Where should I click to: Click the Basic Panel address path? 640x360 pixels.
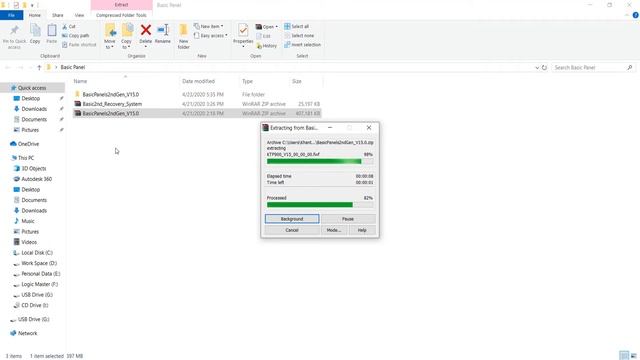[73, 67]
